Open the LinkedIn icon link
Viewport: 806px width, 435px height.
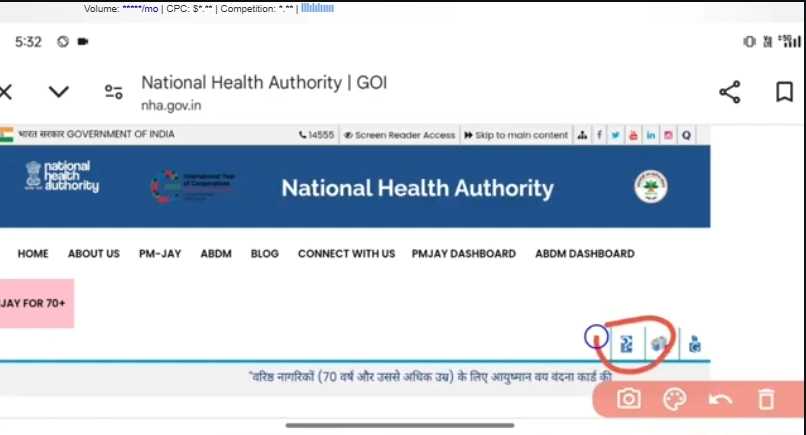[x=651, y=135]
